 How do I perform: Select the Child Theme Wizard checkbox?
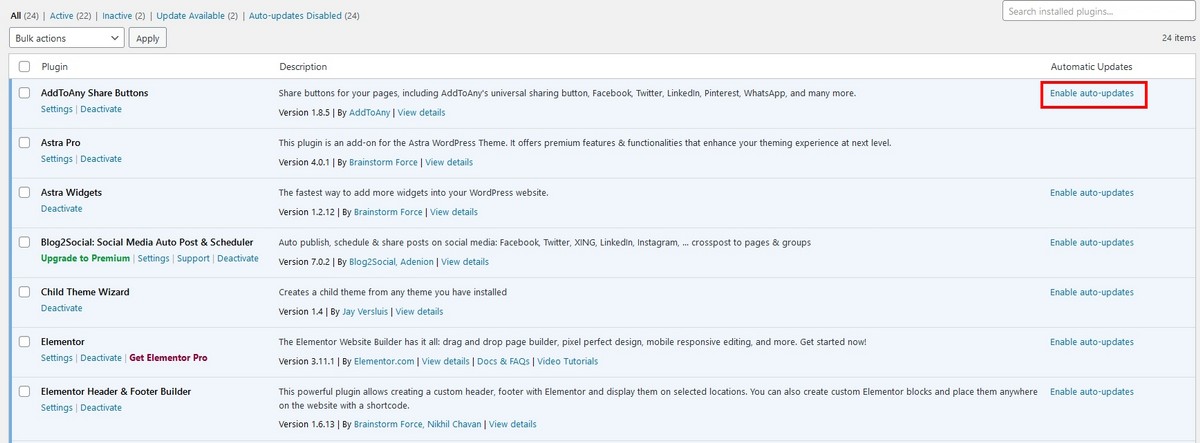[x=25, y=292]
